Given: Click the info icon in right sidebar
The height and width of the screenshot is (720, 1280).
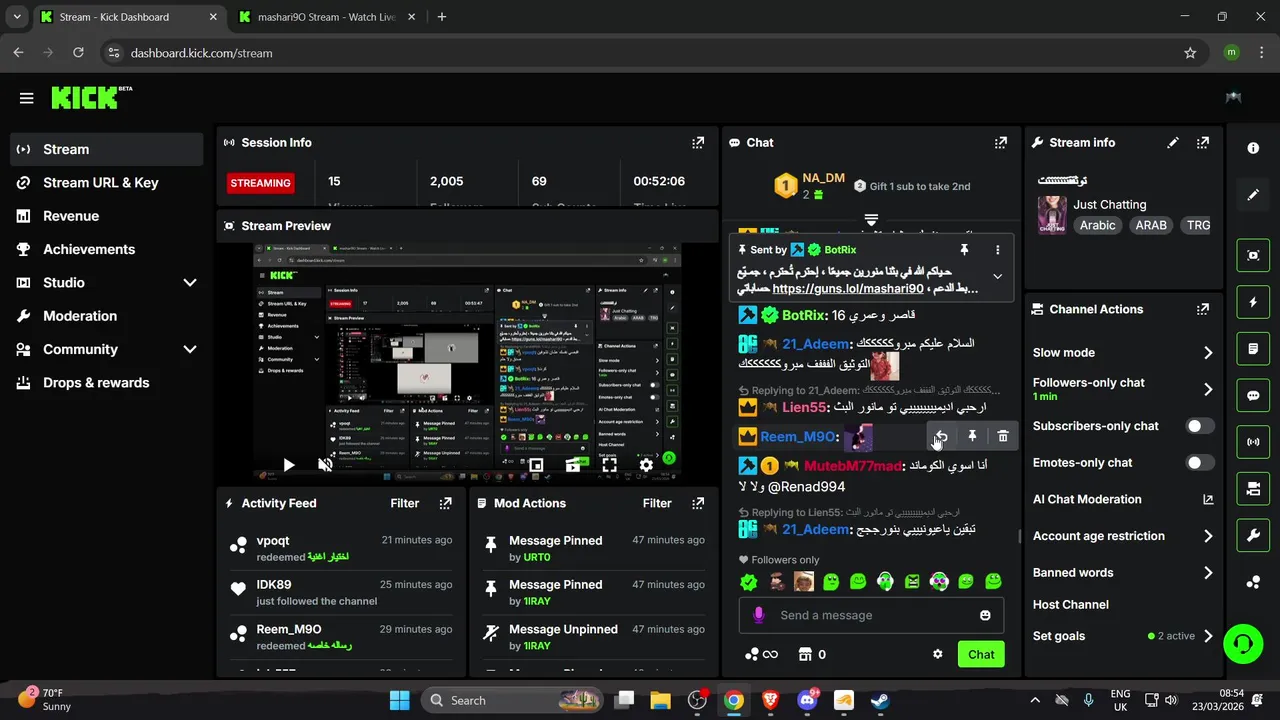Looking at the screenshot, I should click(1253, 148).
